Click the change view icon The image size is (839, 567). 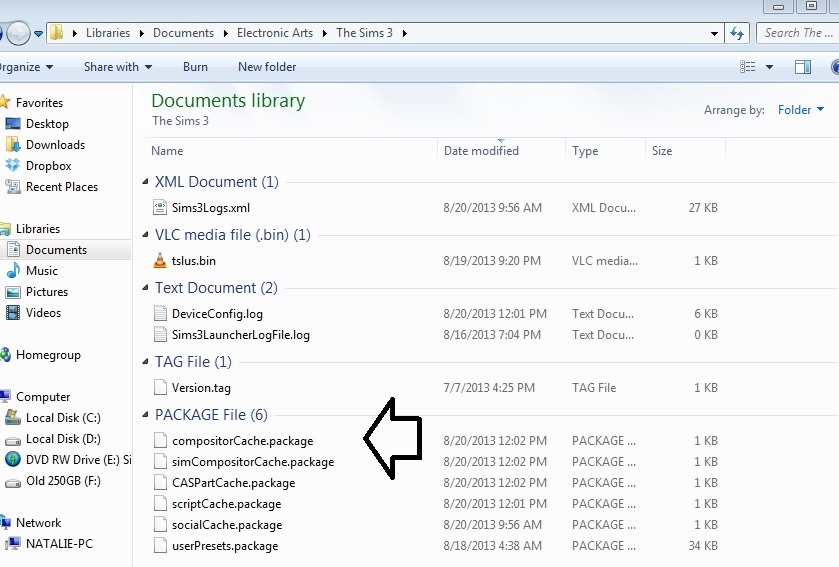(748, 67)
